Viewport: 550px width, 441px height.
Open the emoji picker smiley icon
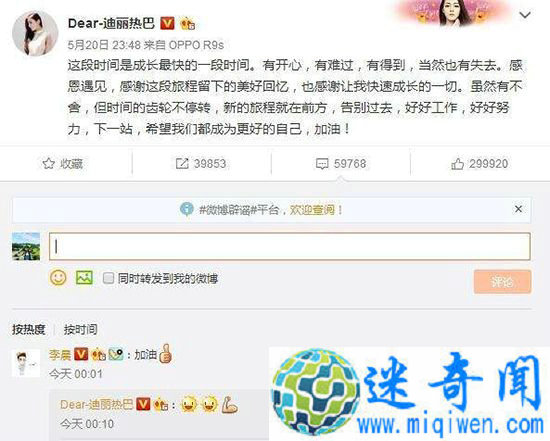(x=58, y=278)
